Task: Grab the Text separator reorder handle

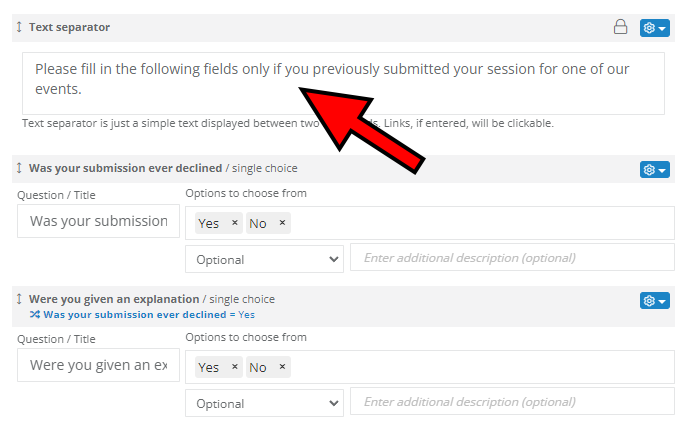Action: click(x=19, y=27)
